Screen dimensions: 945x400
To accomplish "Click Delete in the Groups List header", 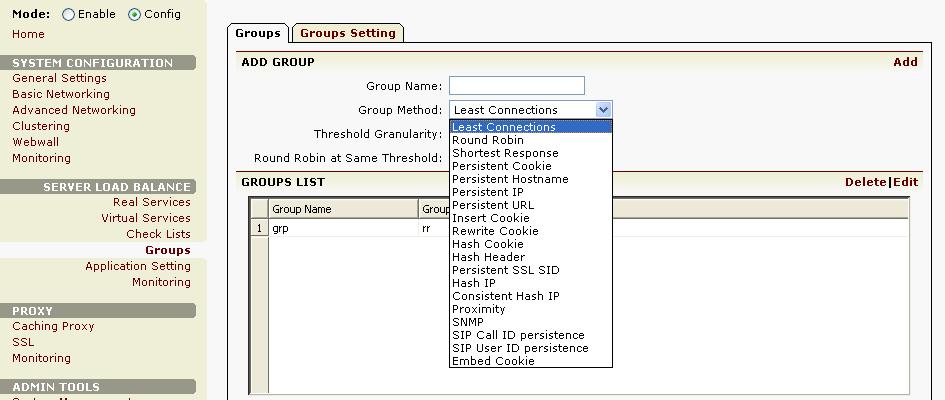I will tap(865, 182).
